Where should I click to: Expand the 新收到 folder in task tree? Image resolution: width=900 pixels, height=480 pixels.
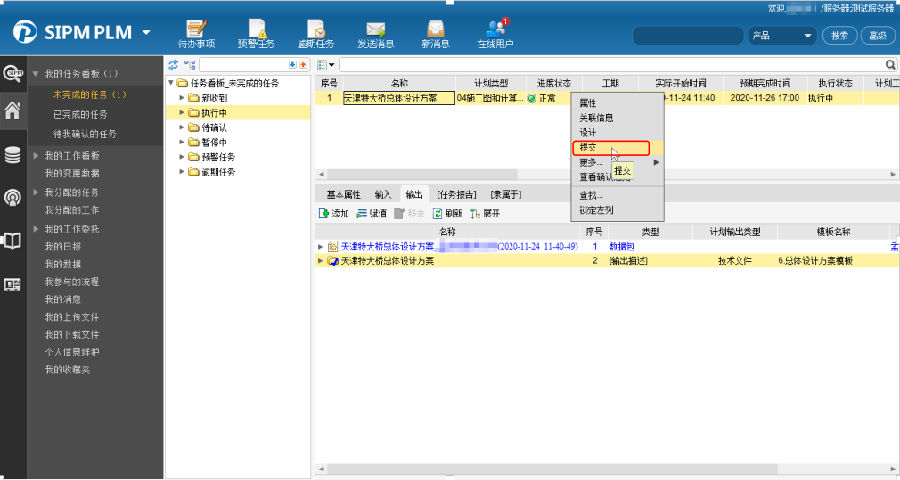[182, 98]
